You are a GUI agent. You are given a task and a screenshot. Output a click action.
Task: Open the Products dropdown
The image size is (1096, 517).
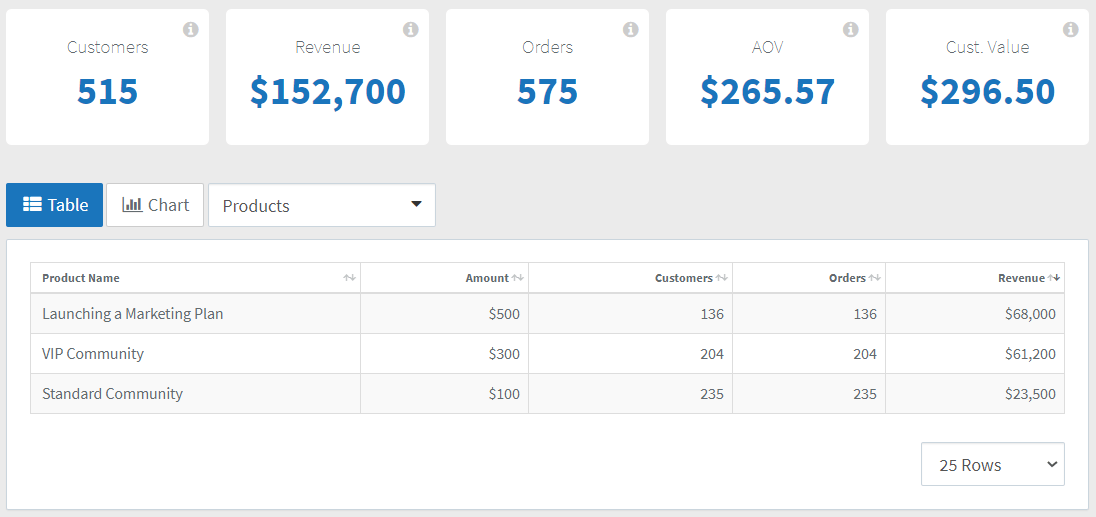click(322, 205)
